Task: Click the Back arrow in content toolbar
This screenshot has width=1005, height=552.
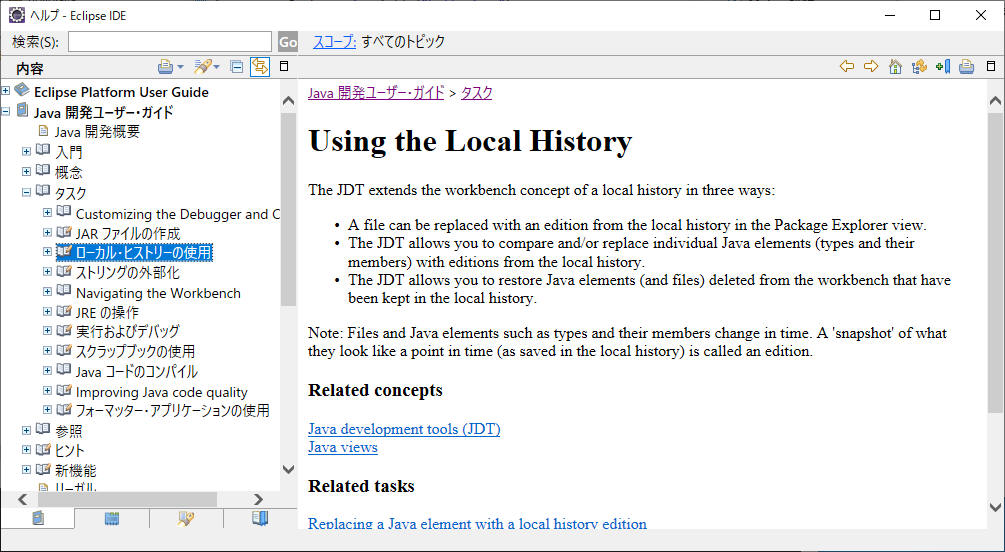Action: (847, 67)
